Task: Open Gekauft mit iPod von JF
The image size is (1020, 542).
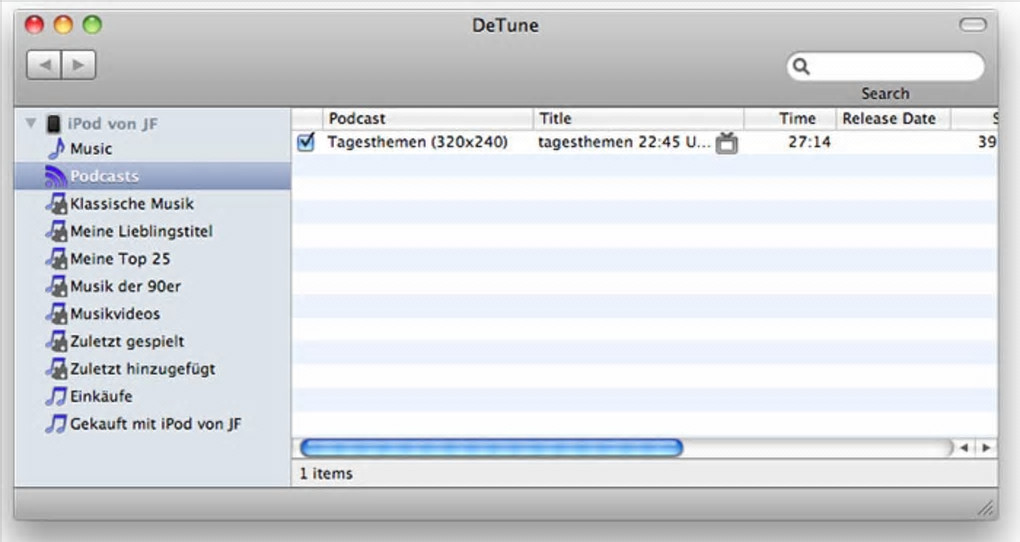Action: (x=155, y=424)
